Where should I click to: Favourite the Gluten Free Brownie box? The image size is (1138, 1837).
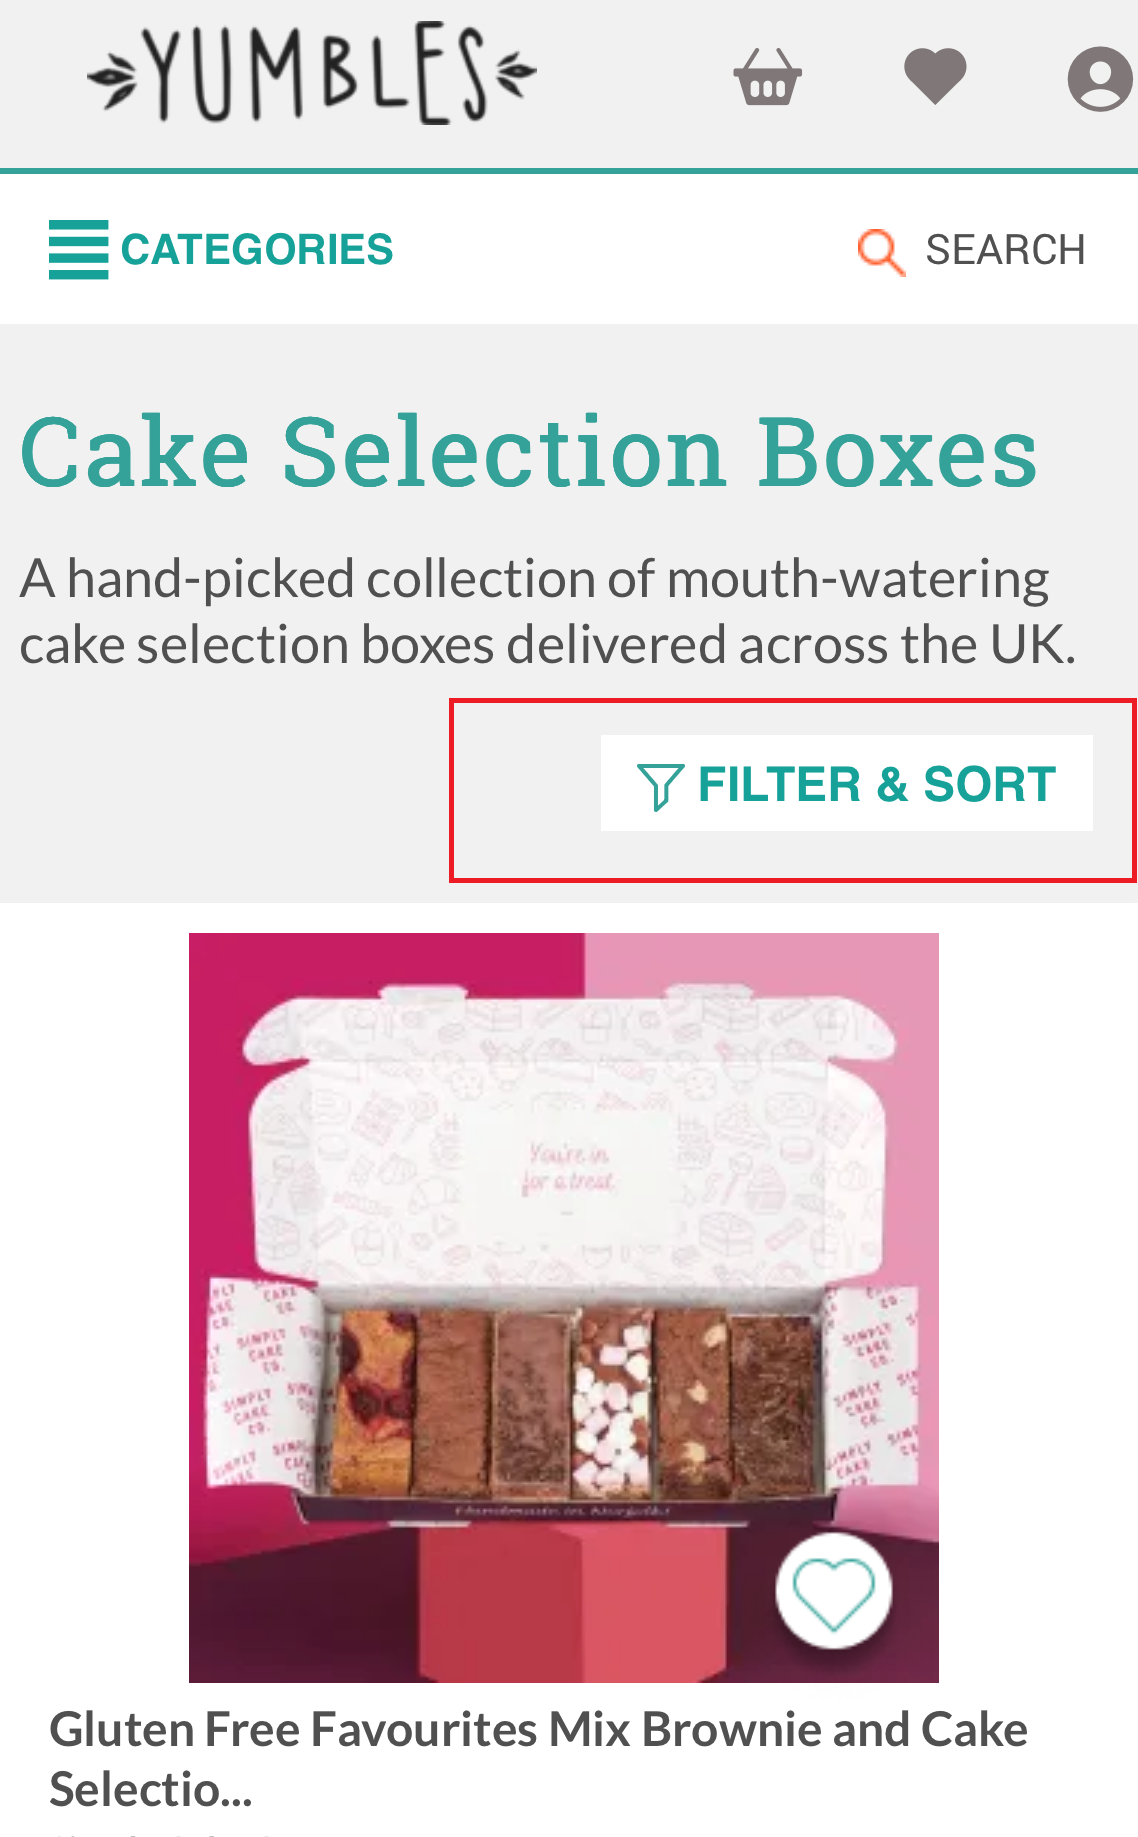833,1591
